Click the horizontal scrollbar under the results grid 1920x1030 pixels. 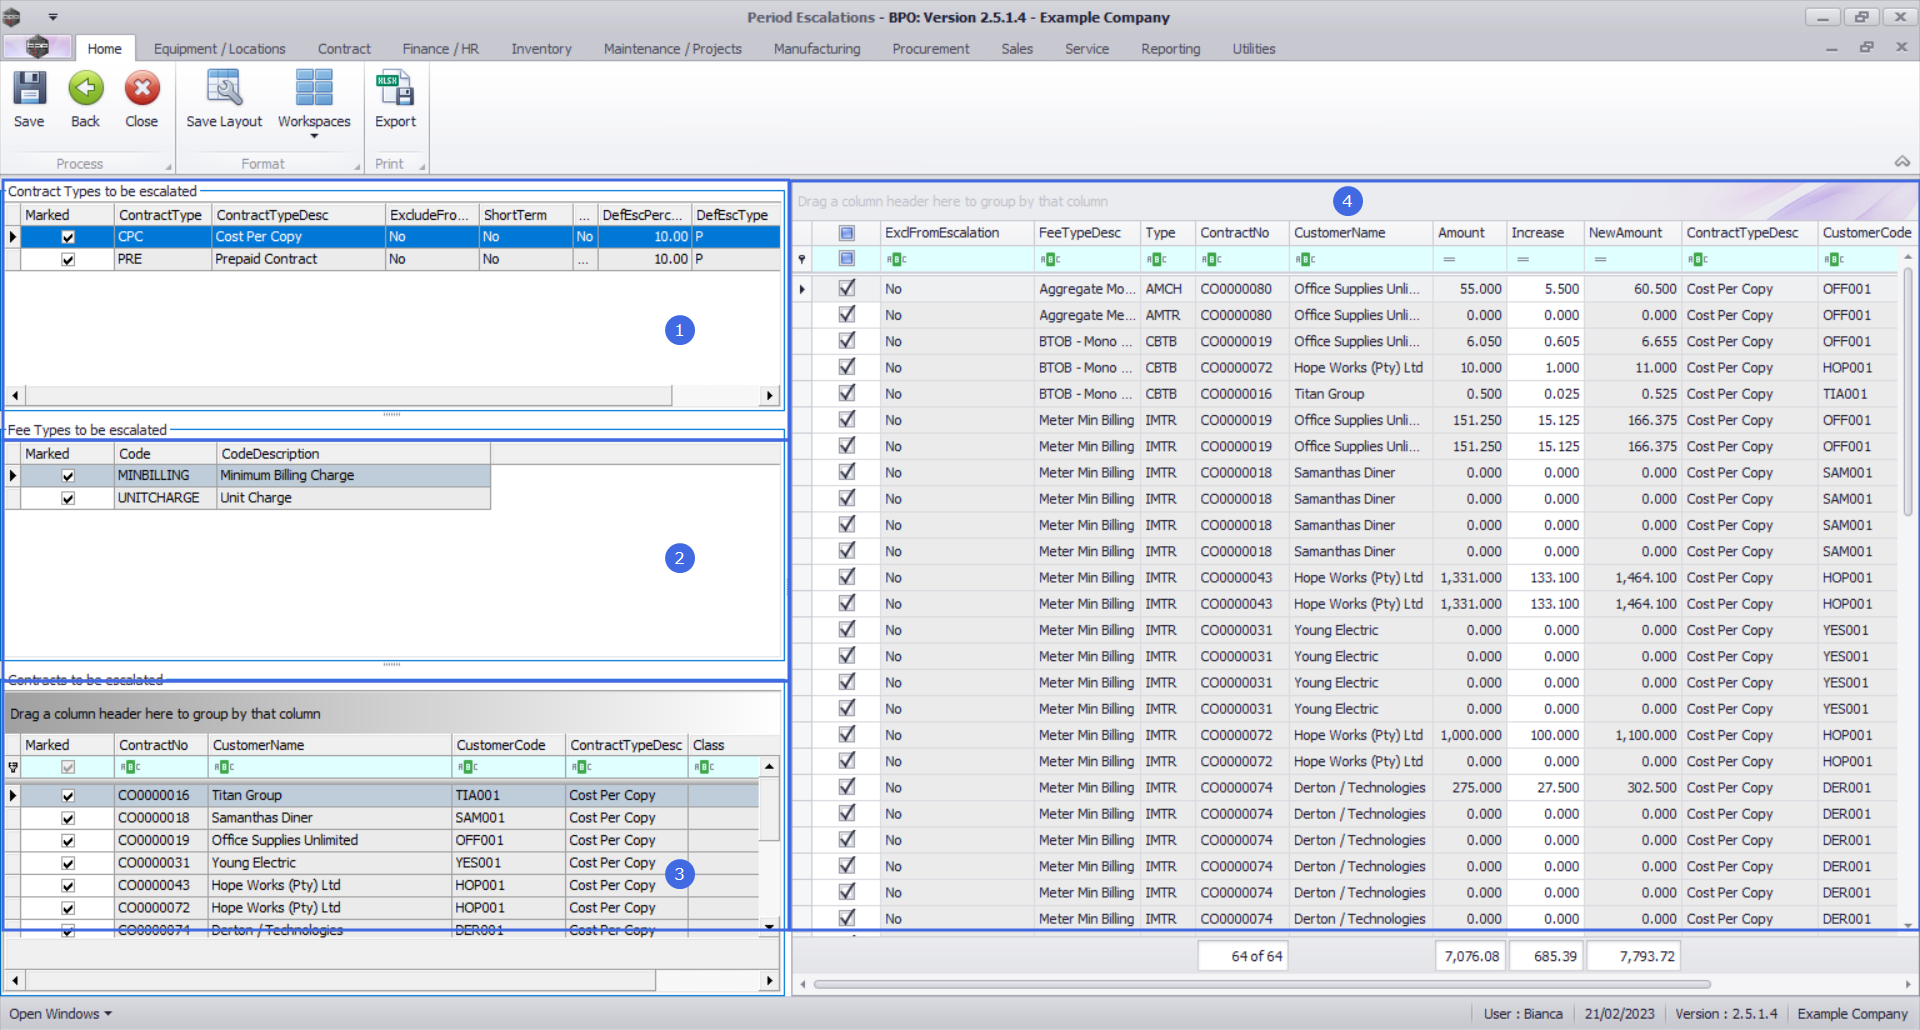(x=1260, y=984)
